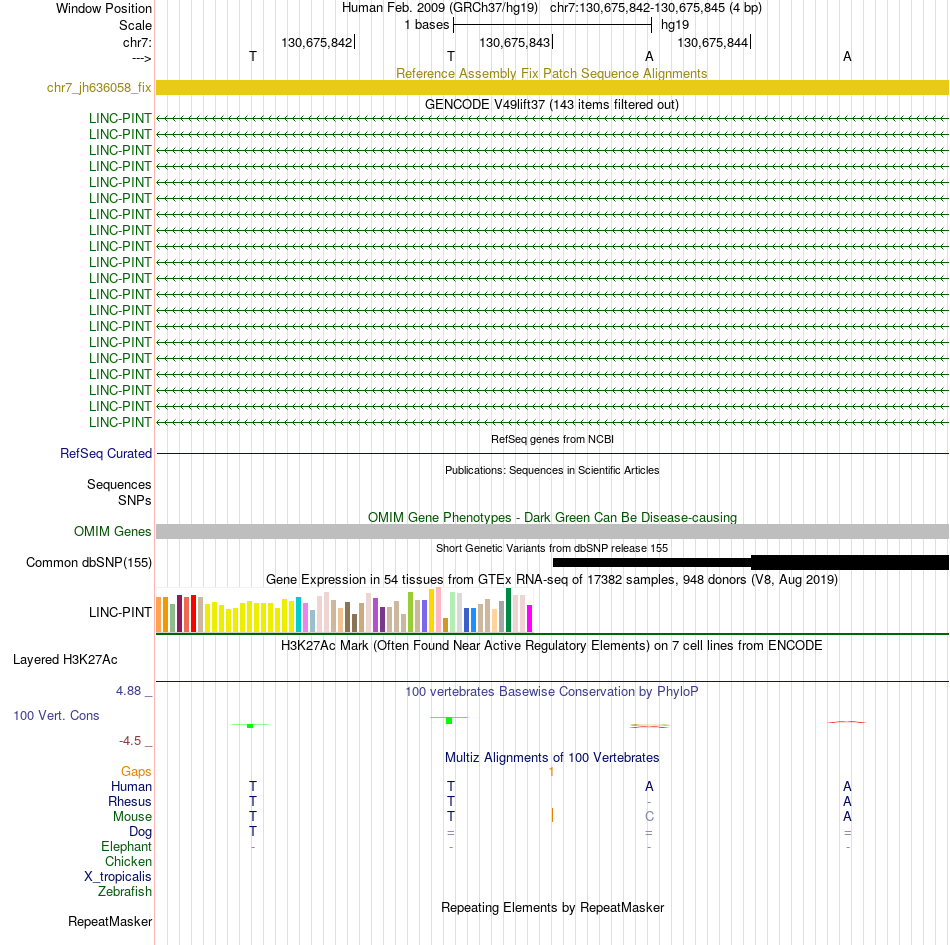This screenshot has width=950, height=945.
Task: Click the X_tropicalis alignment row label
Action: pos(118,877)
